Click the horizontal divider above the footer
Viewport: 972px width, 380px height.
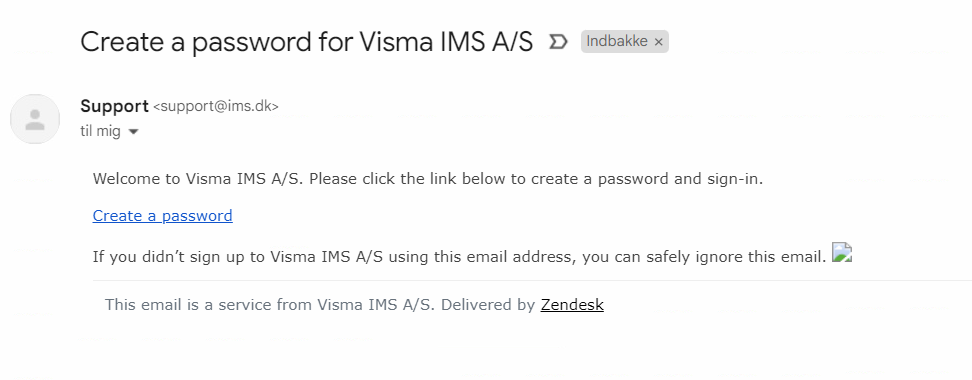[x=532, y=281]
